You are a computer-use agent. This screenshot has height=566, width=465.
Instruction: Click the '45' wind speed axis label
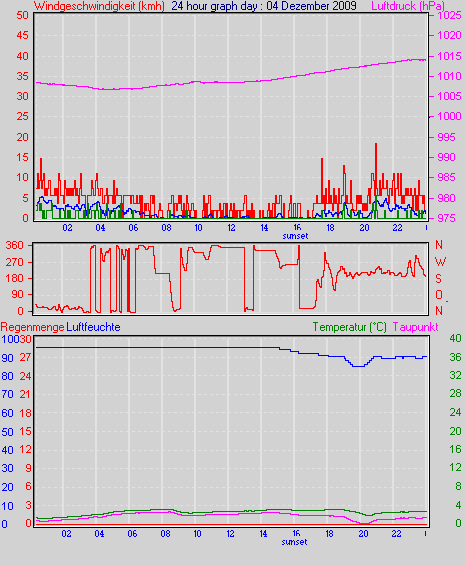point(22,35)
